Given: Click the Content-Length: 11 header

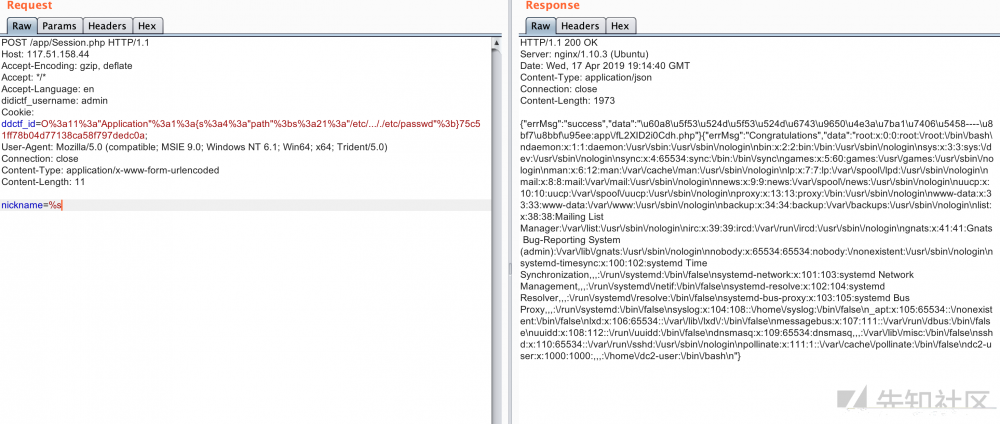Looking at the screenshot, I should click(x=43, y=182).
